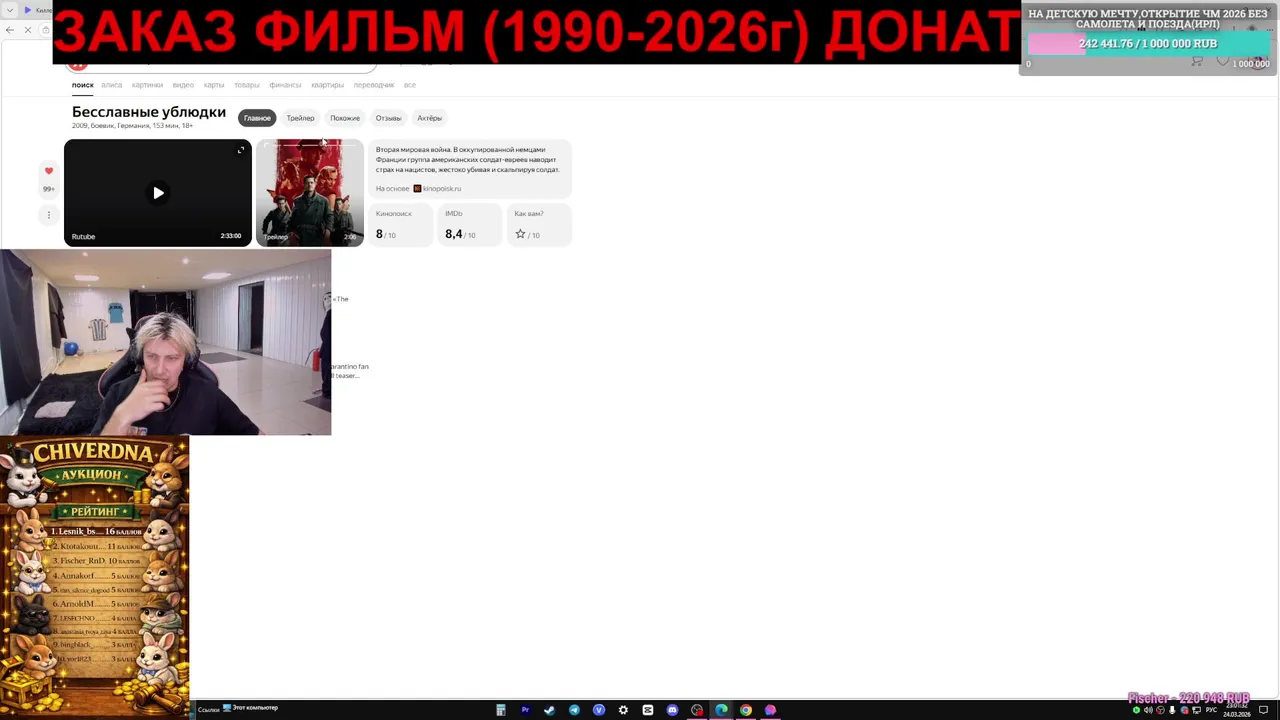Screen dimensions: 1280x720
Task: Open Settings gear in the taskbar
Action: 623,710
